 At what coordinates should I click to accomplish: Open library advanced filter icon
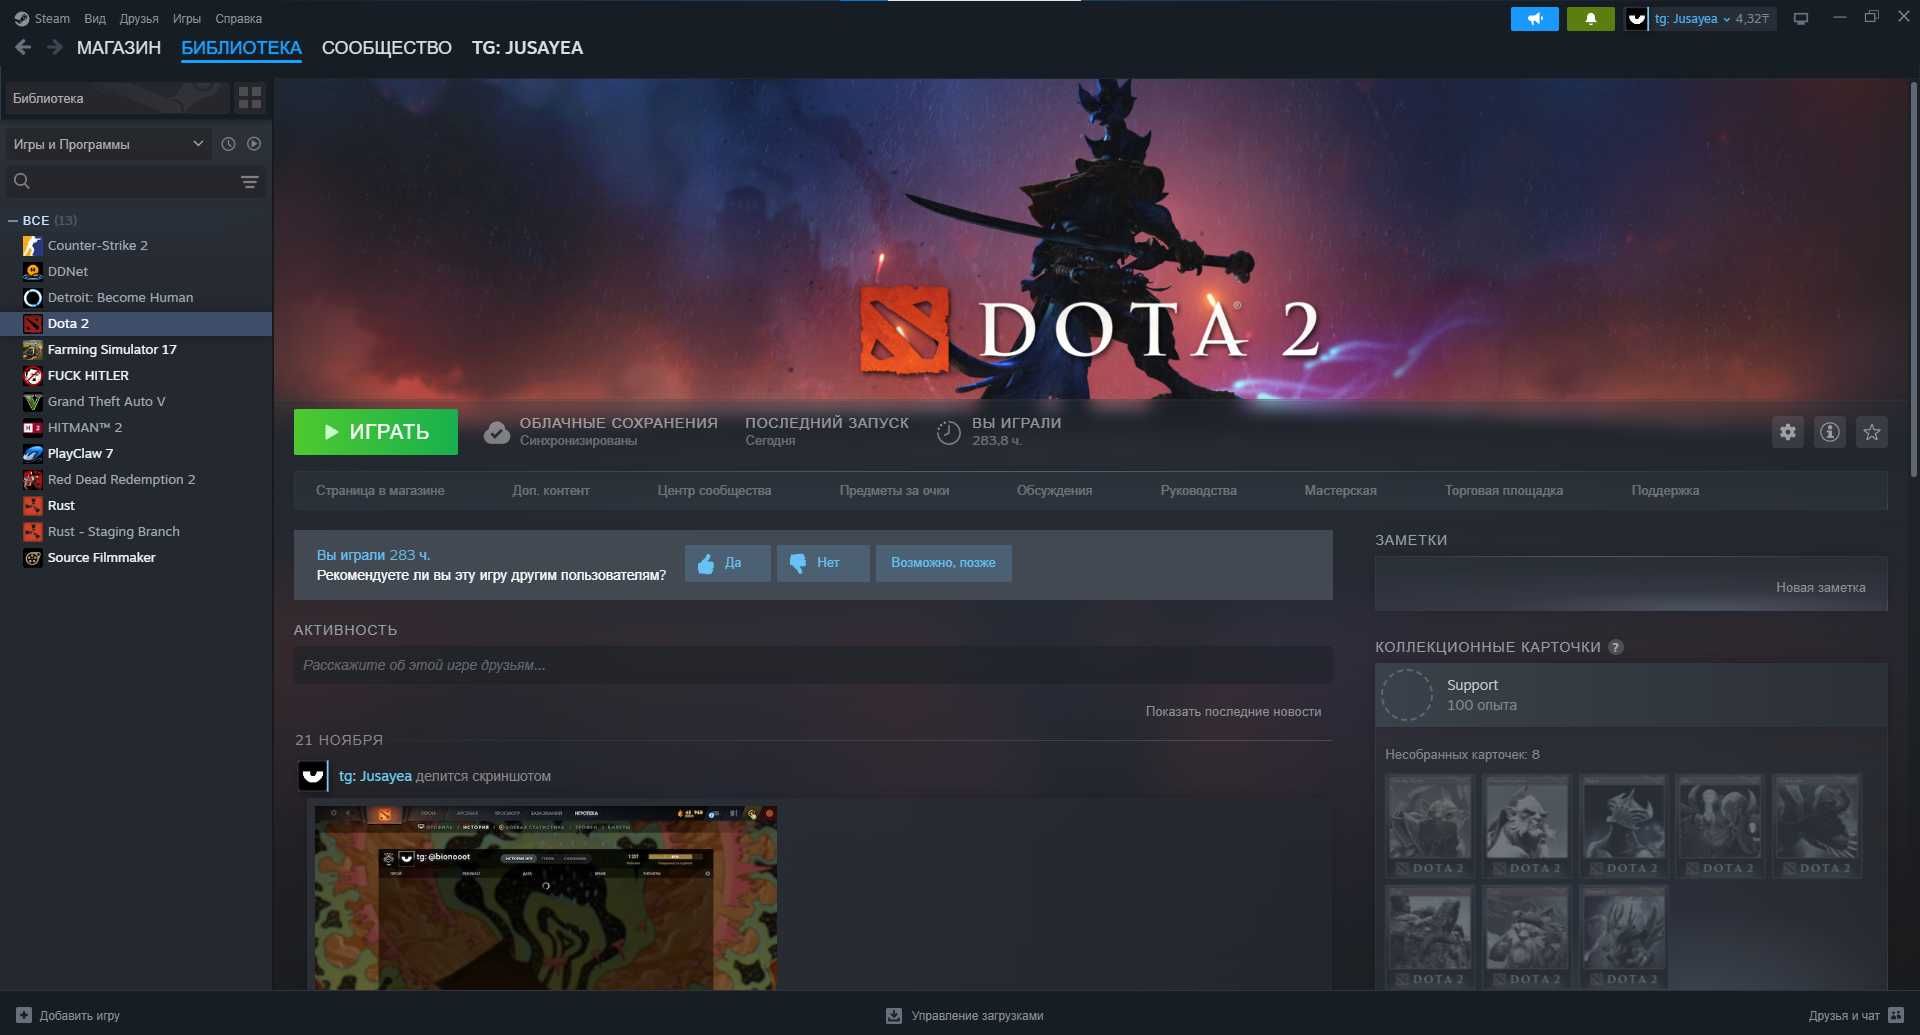(250, 182)
